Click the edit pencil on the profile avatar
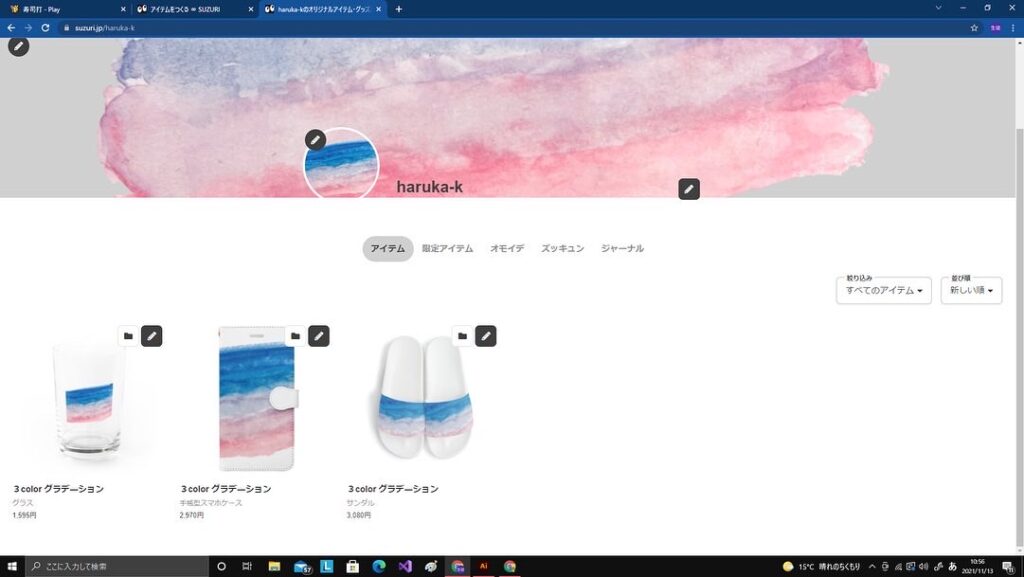The image size is (1024, 577). [x=315, y=140]
